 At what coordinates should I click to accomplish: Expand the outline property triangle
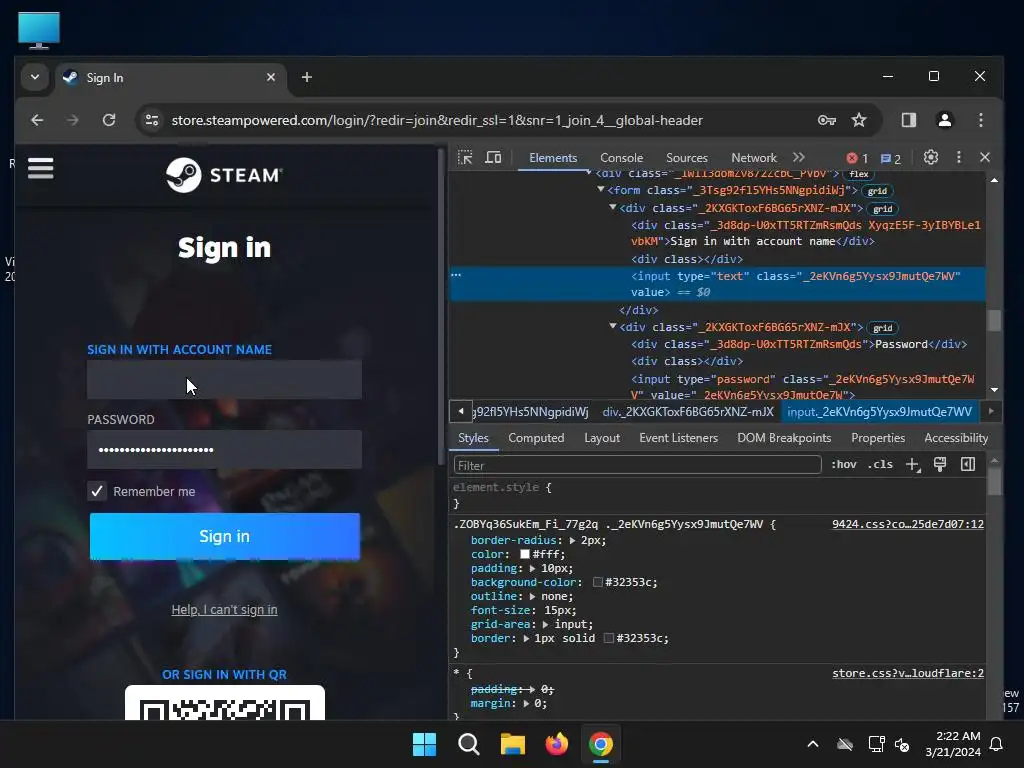[532, 597]
